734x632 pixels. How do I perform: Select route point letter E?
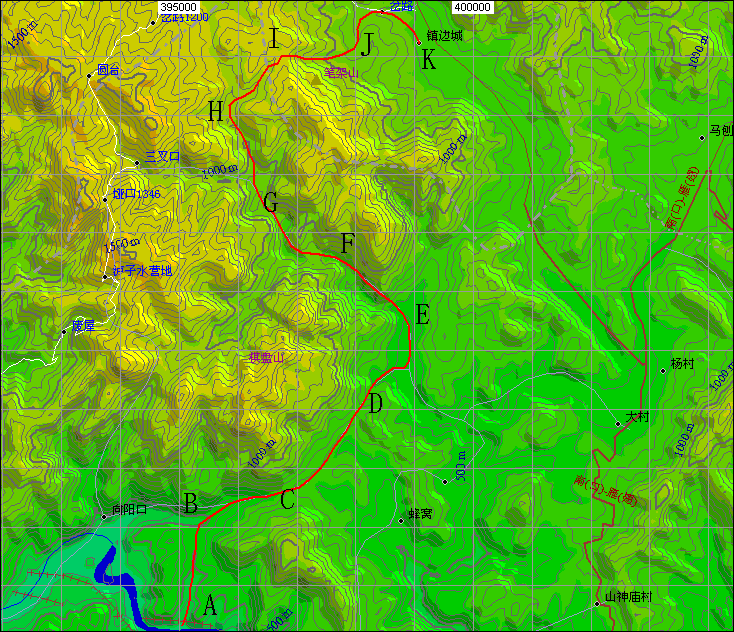(x=422, y=316)
